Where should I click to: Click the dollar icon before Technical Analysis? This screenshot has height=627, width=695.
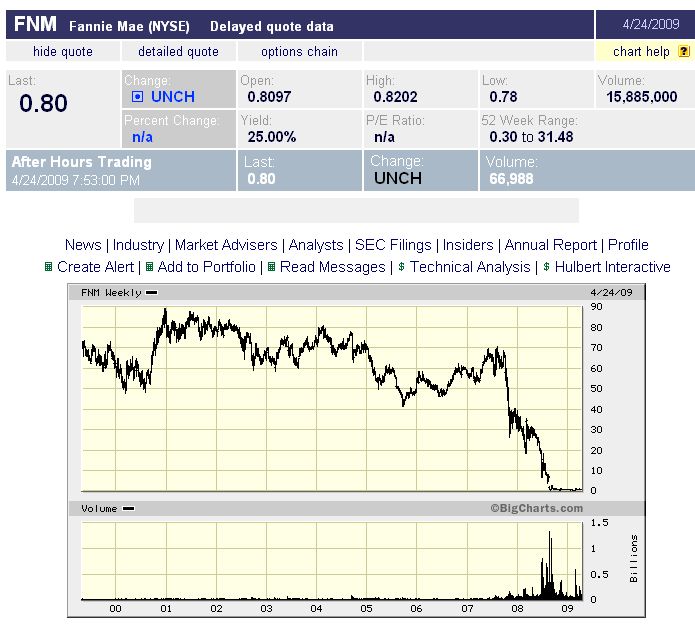(x=401, y=267)
